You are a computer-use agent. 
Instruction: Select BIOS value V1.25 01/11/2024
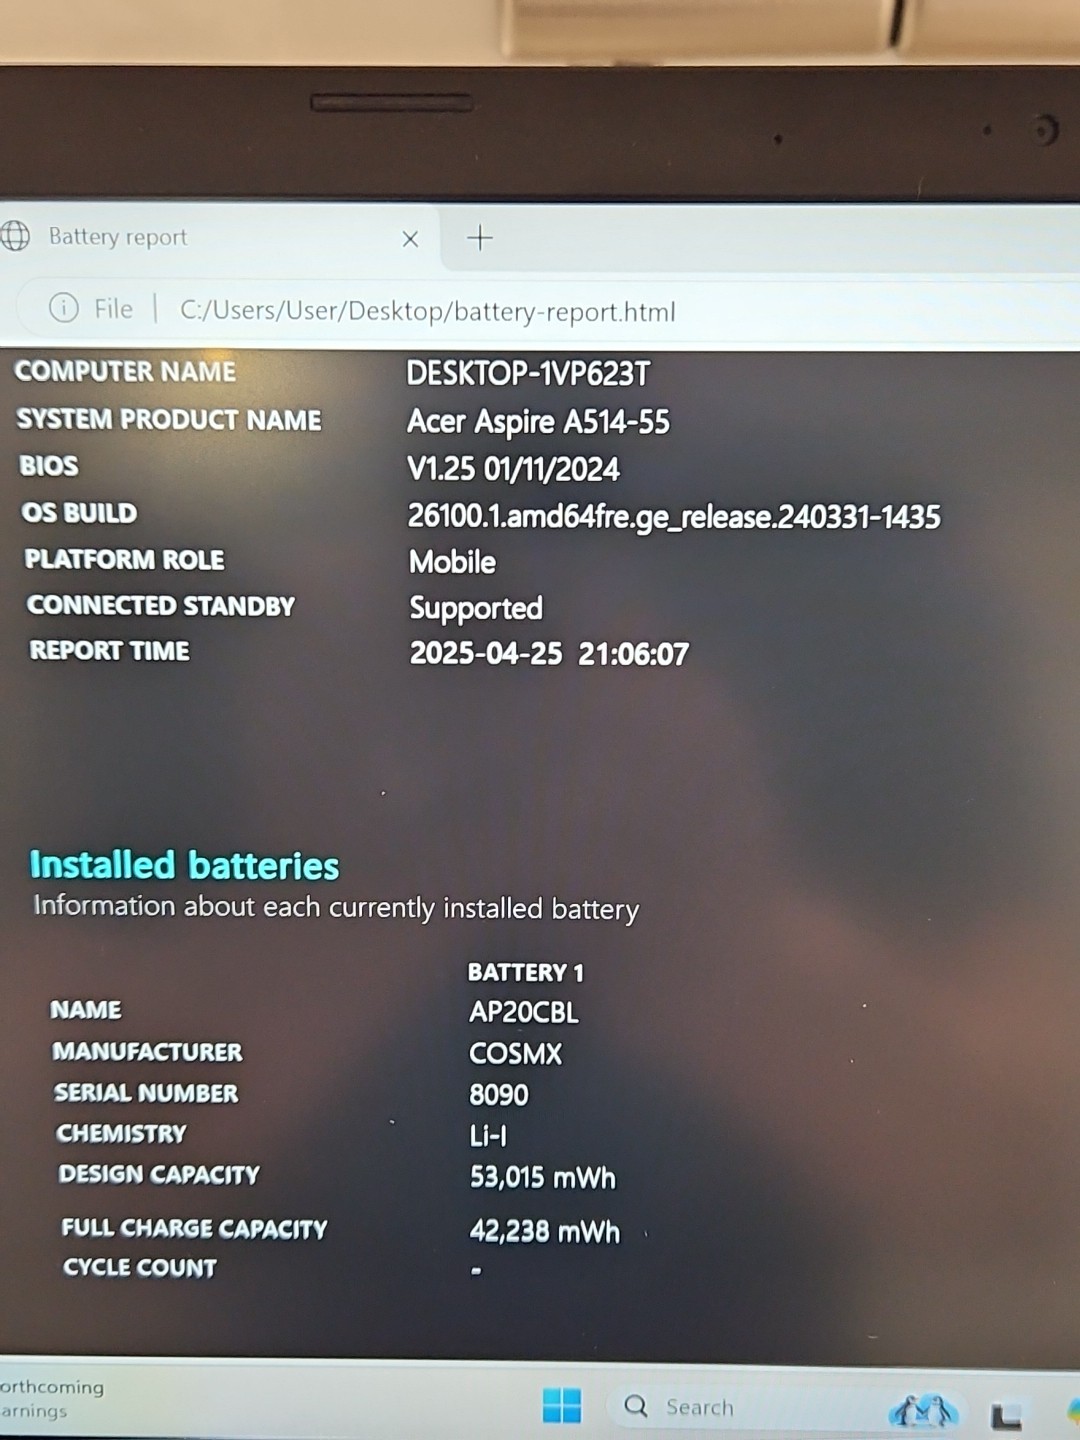pos(513,469)
